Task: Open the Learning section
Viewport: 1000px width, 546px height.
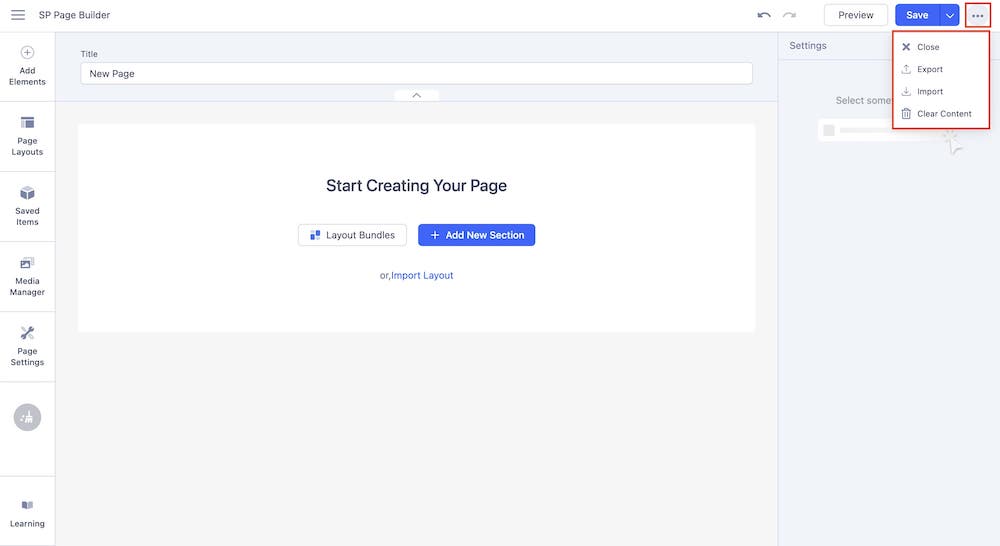Action: 27,513
